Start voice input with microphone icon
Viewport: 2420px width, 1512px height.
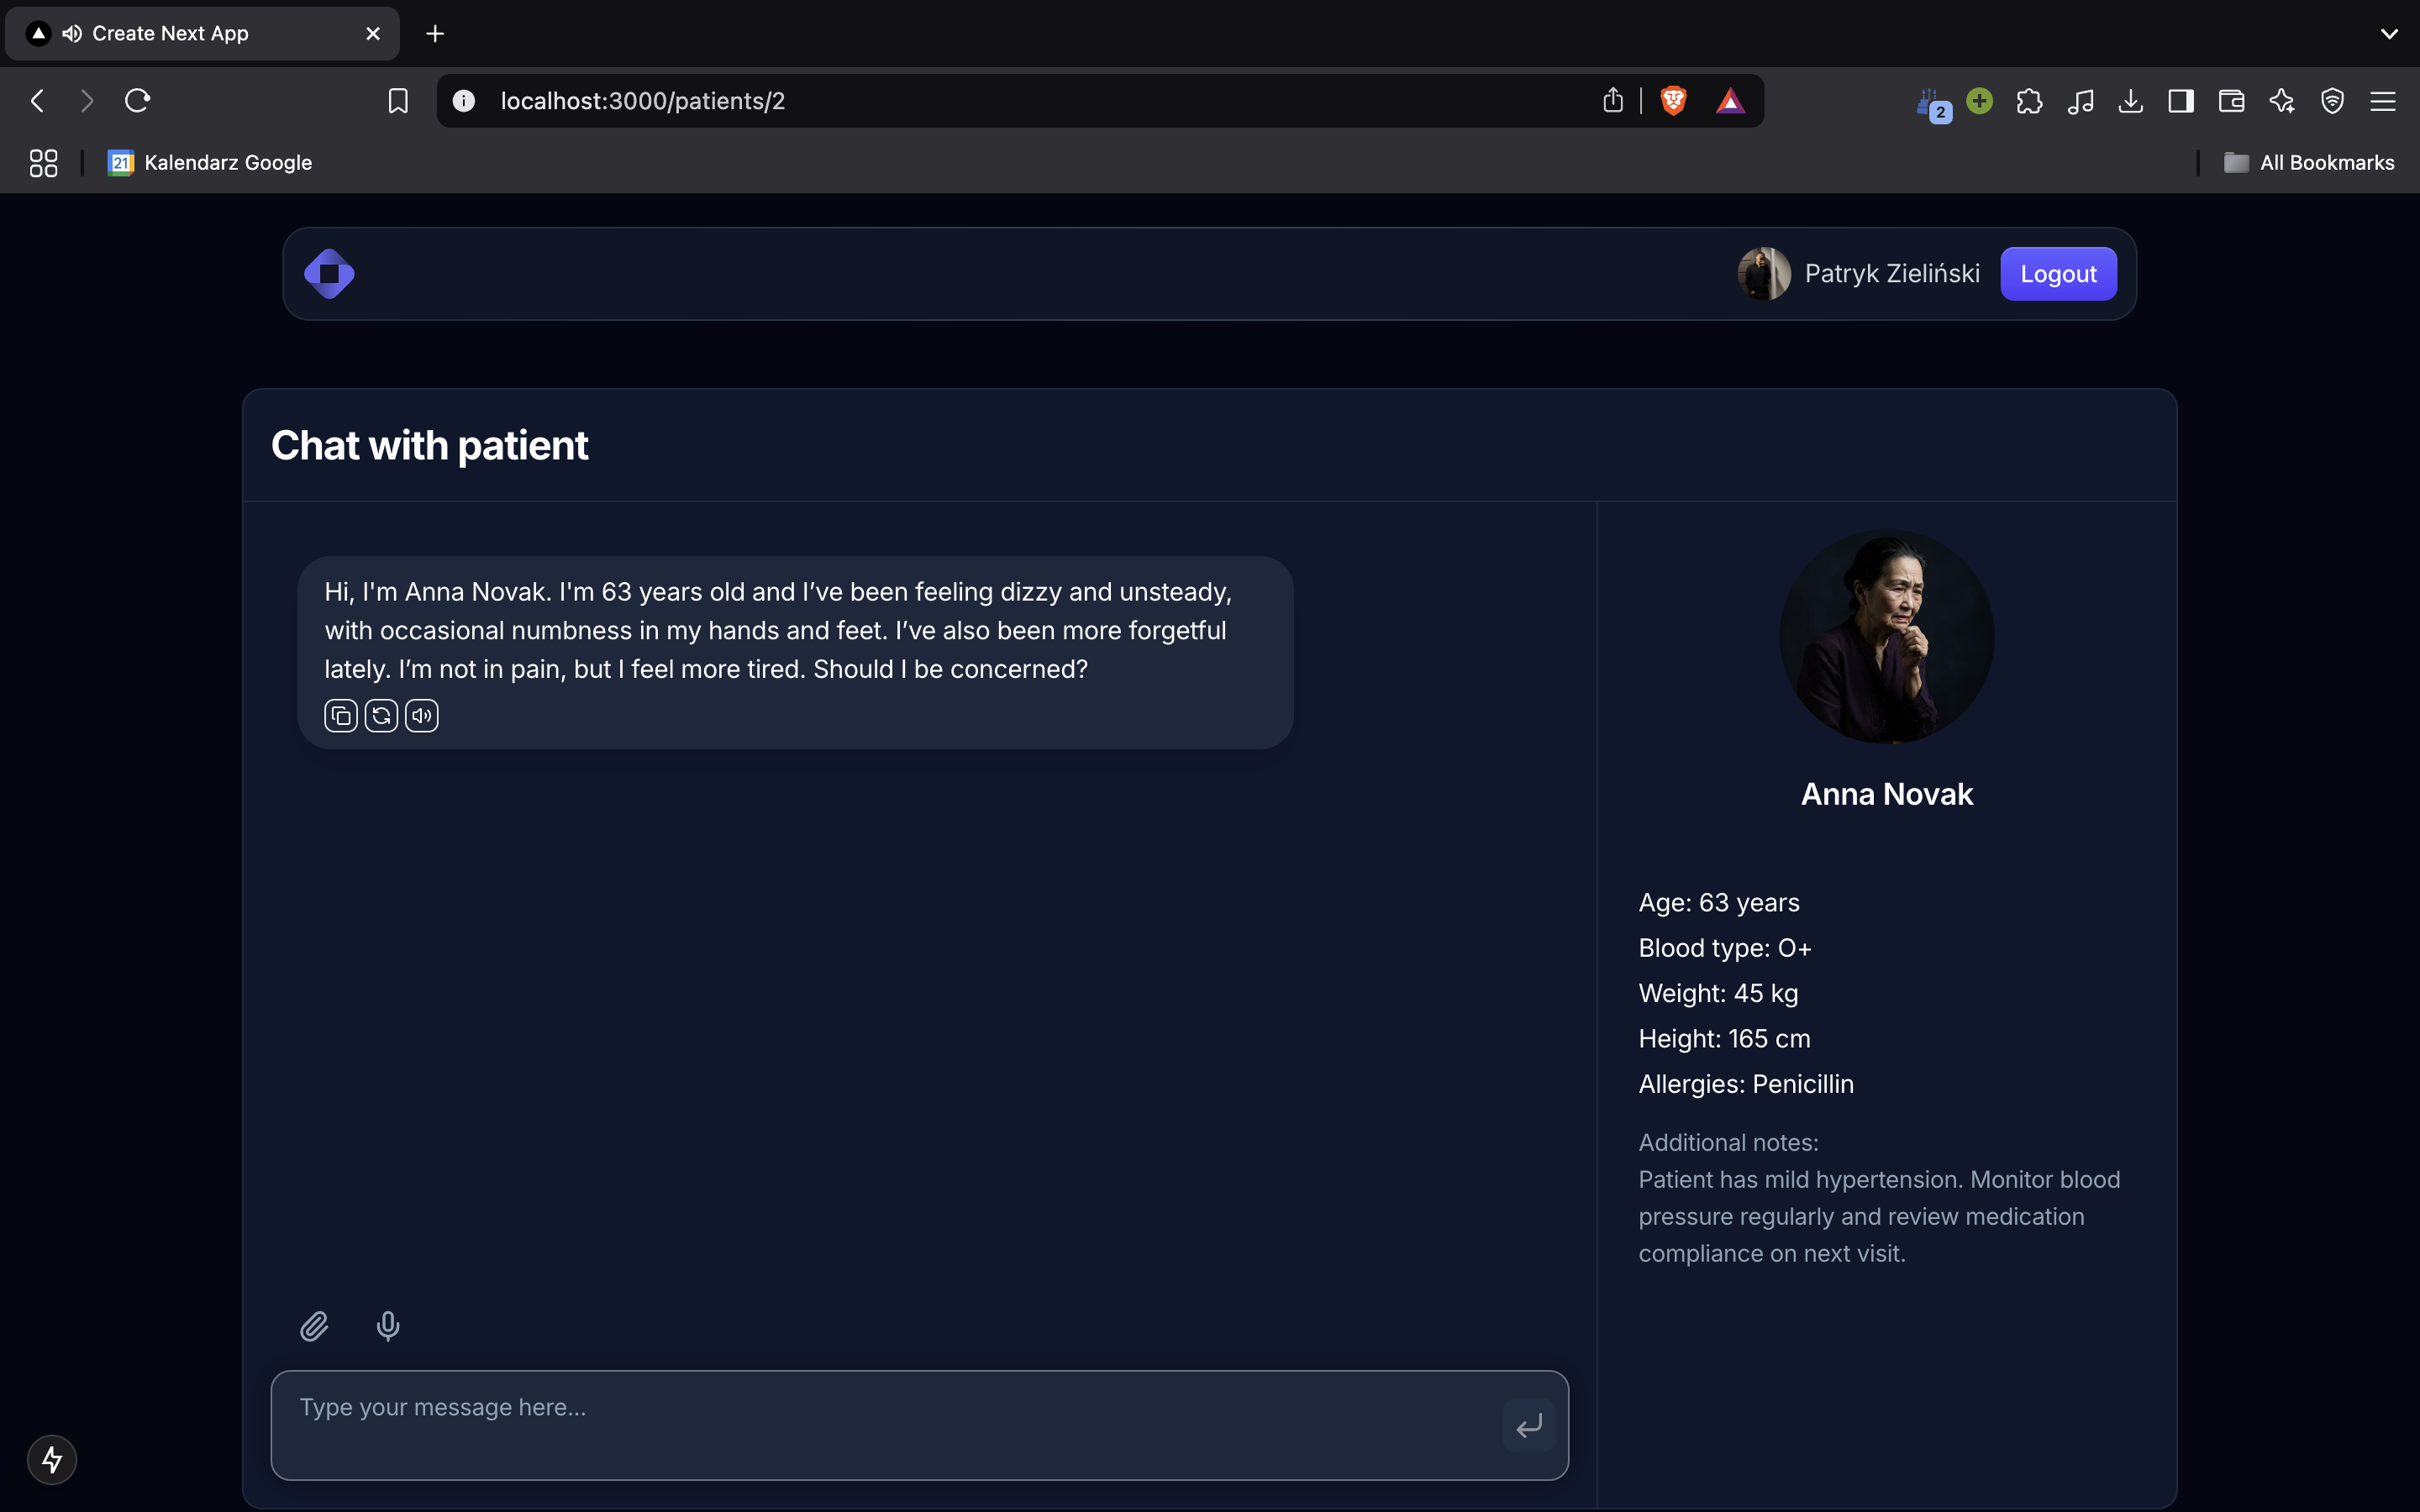(388, 1326)
